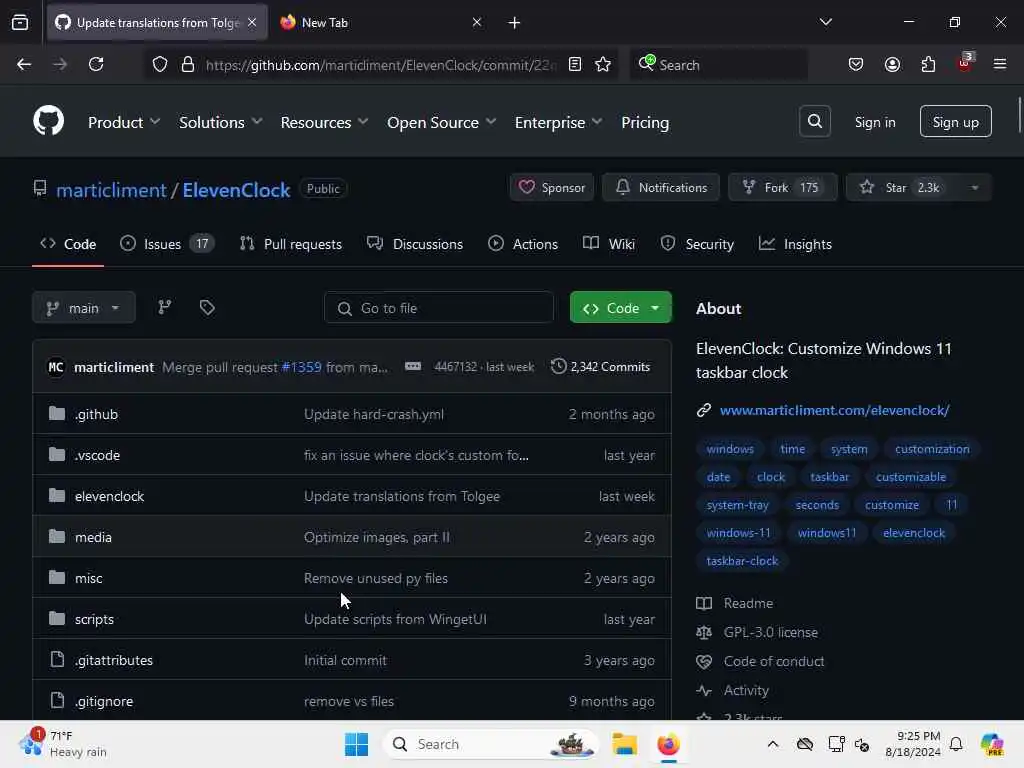The image size is (1024, 768).
Task: Bookmark this page with the star icon
Action: tap(603, 64)
